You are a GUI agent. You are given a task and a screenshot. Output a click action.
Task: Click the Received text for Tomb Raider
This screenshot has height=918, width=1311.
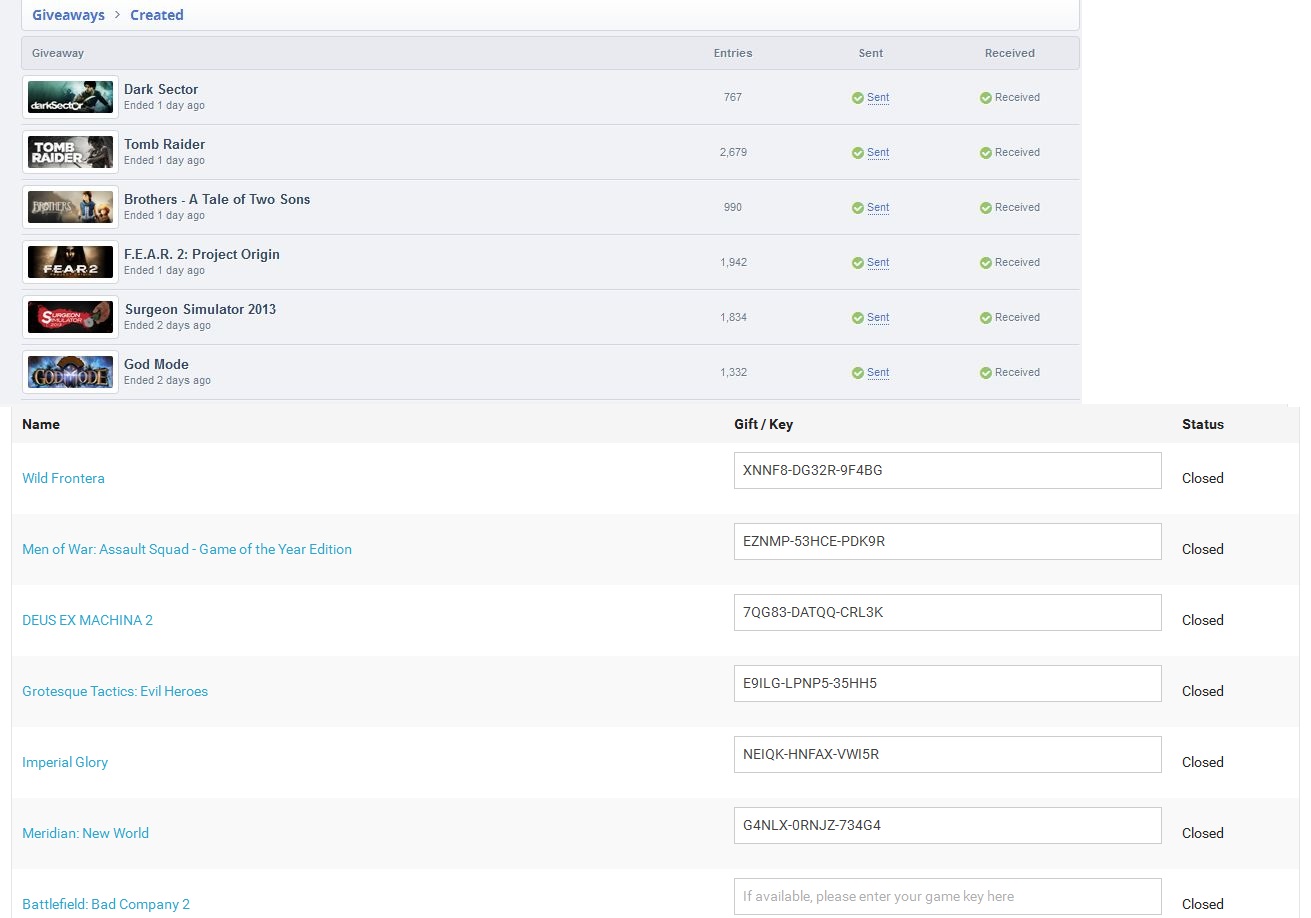click(1017, 153)
